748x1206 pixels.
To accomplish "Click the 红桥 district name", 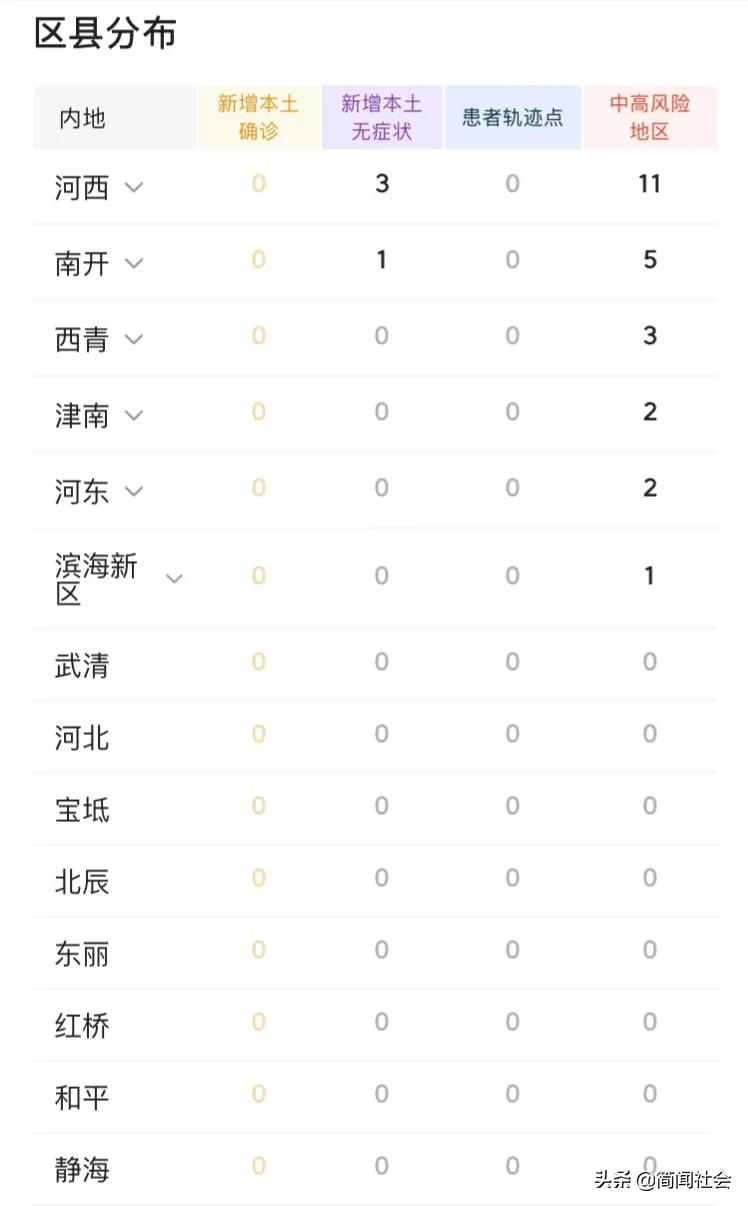I will [x=82, y=1026].
